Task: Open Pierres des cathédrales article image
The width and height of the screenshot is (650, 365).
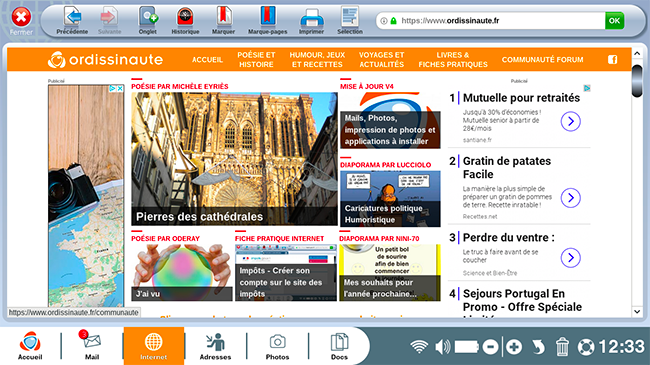Action: click(234, 159)
